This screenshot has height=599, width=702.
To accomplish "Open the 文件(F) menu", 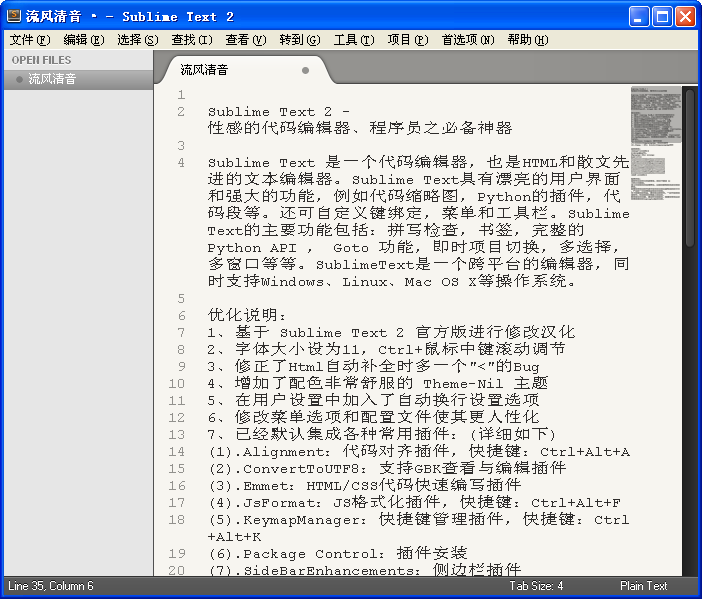I will [x=30, y=40].
